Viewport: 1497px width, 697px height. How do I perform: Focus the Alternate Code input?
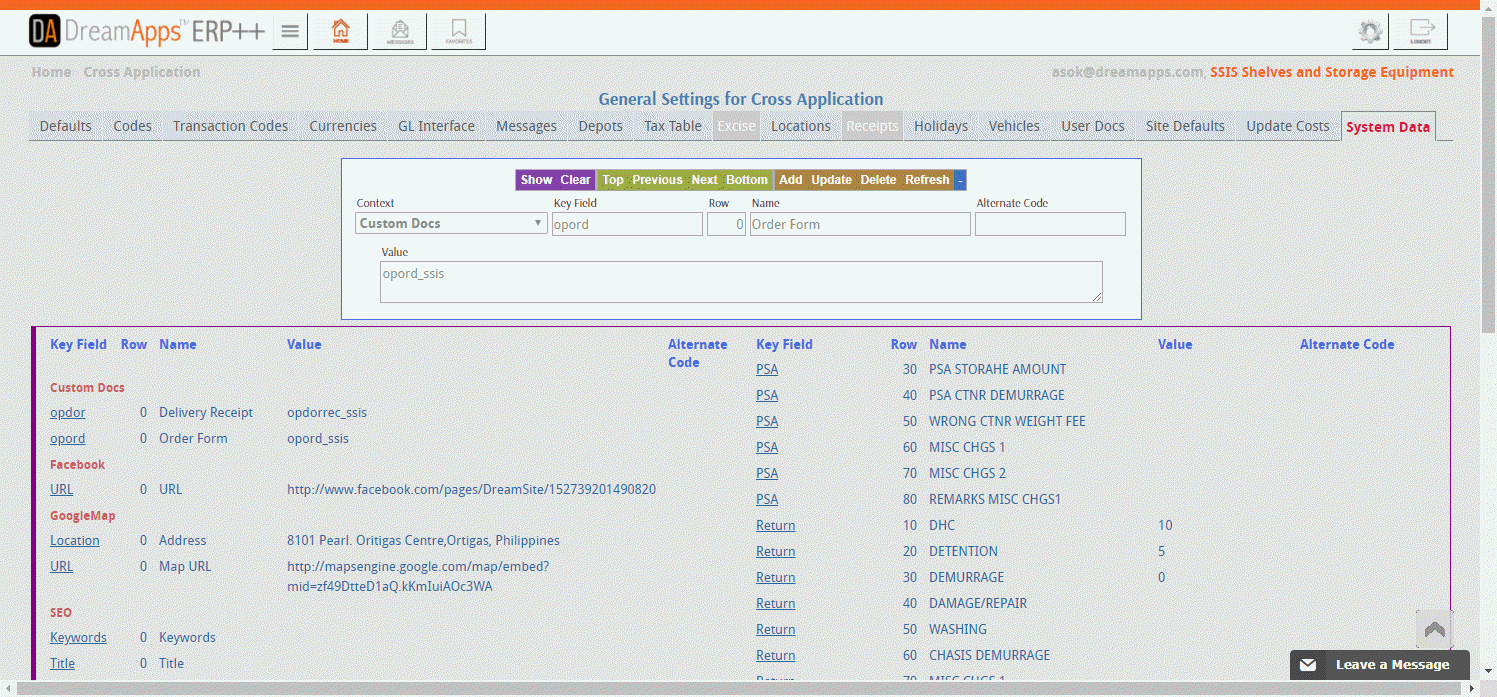click(1050, 224)
